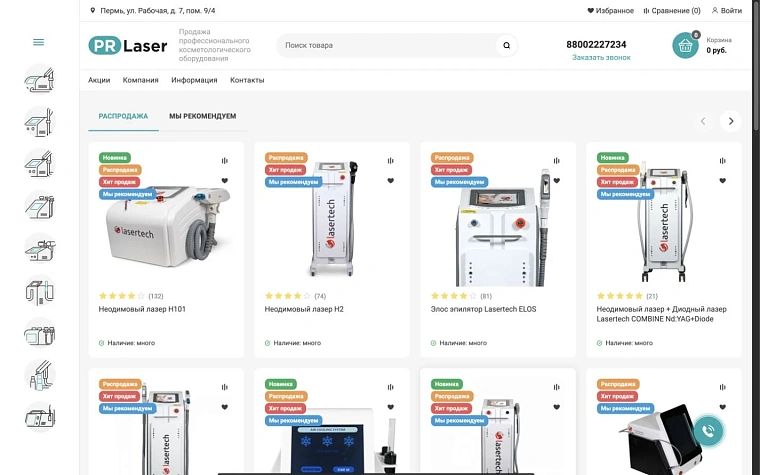Click the phone number 88002227234
The width and height of the screenshot is (760, 475).
[x=596, y=44]
